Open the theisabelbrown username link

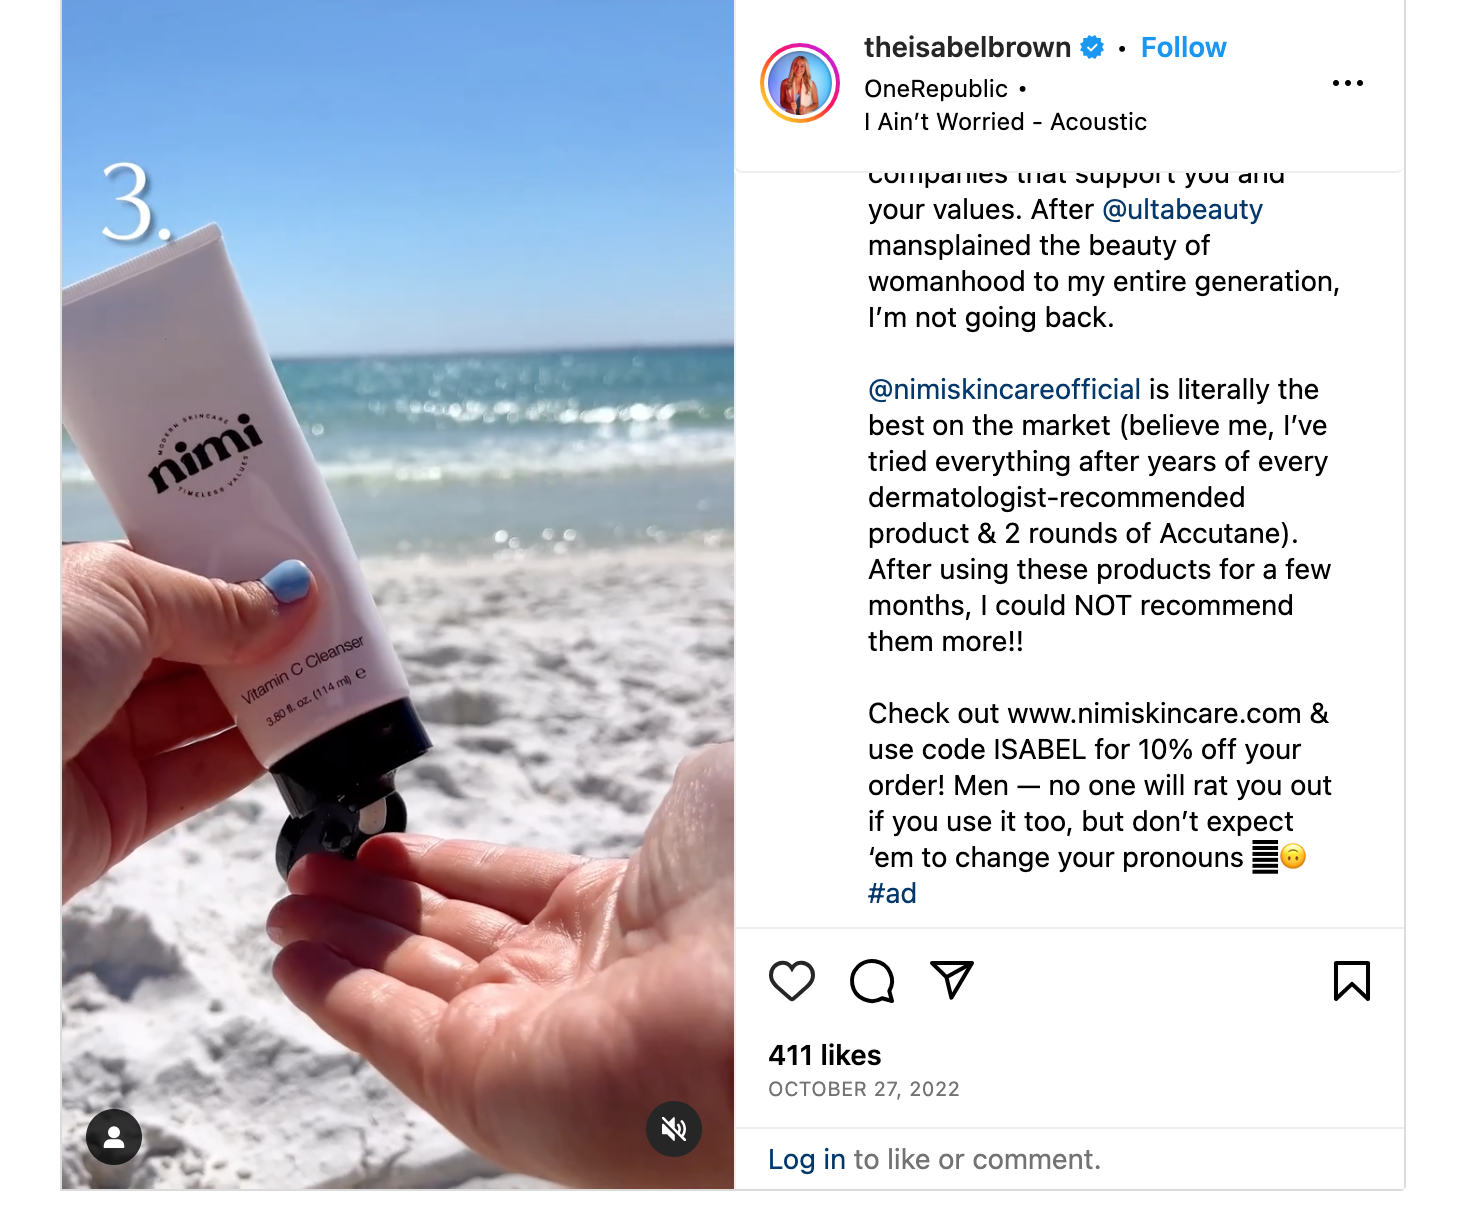pyautogui.click(x=967, y=47)
